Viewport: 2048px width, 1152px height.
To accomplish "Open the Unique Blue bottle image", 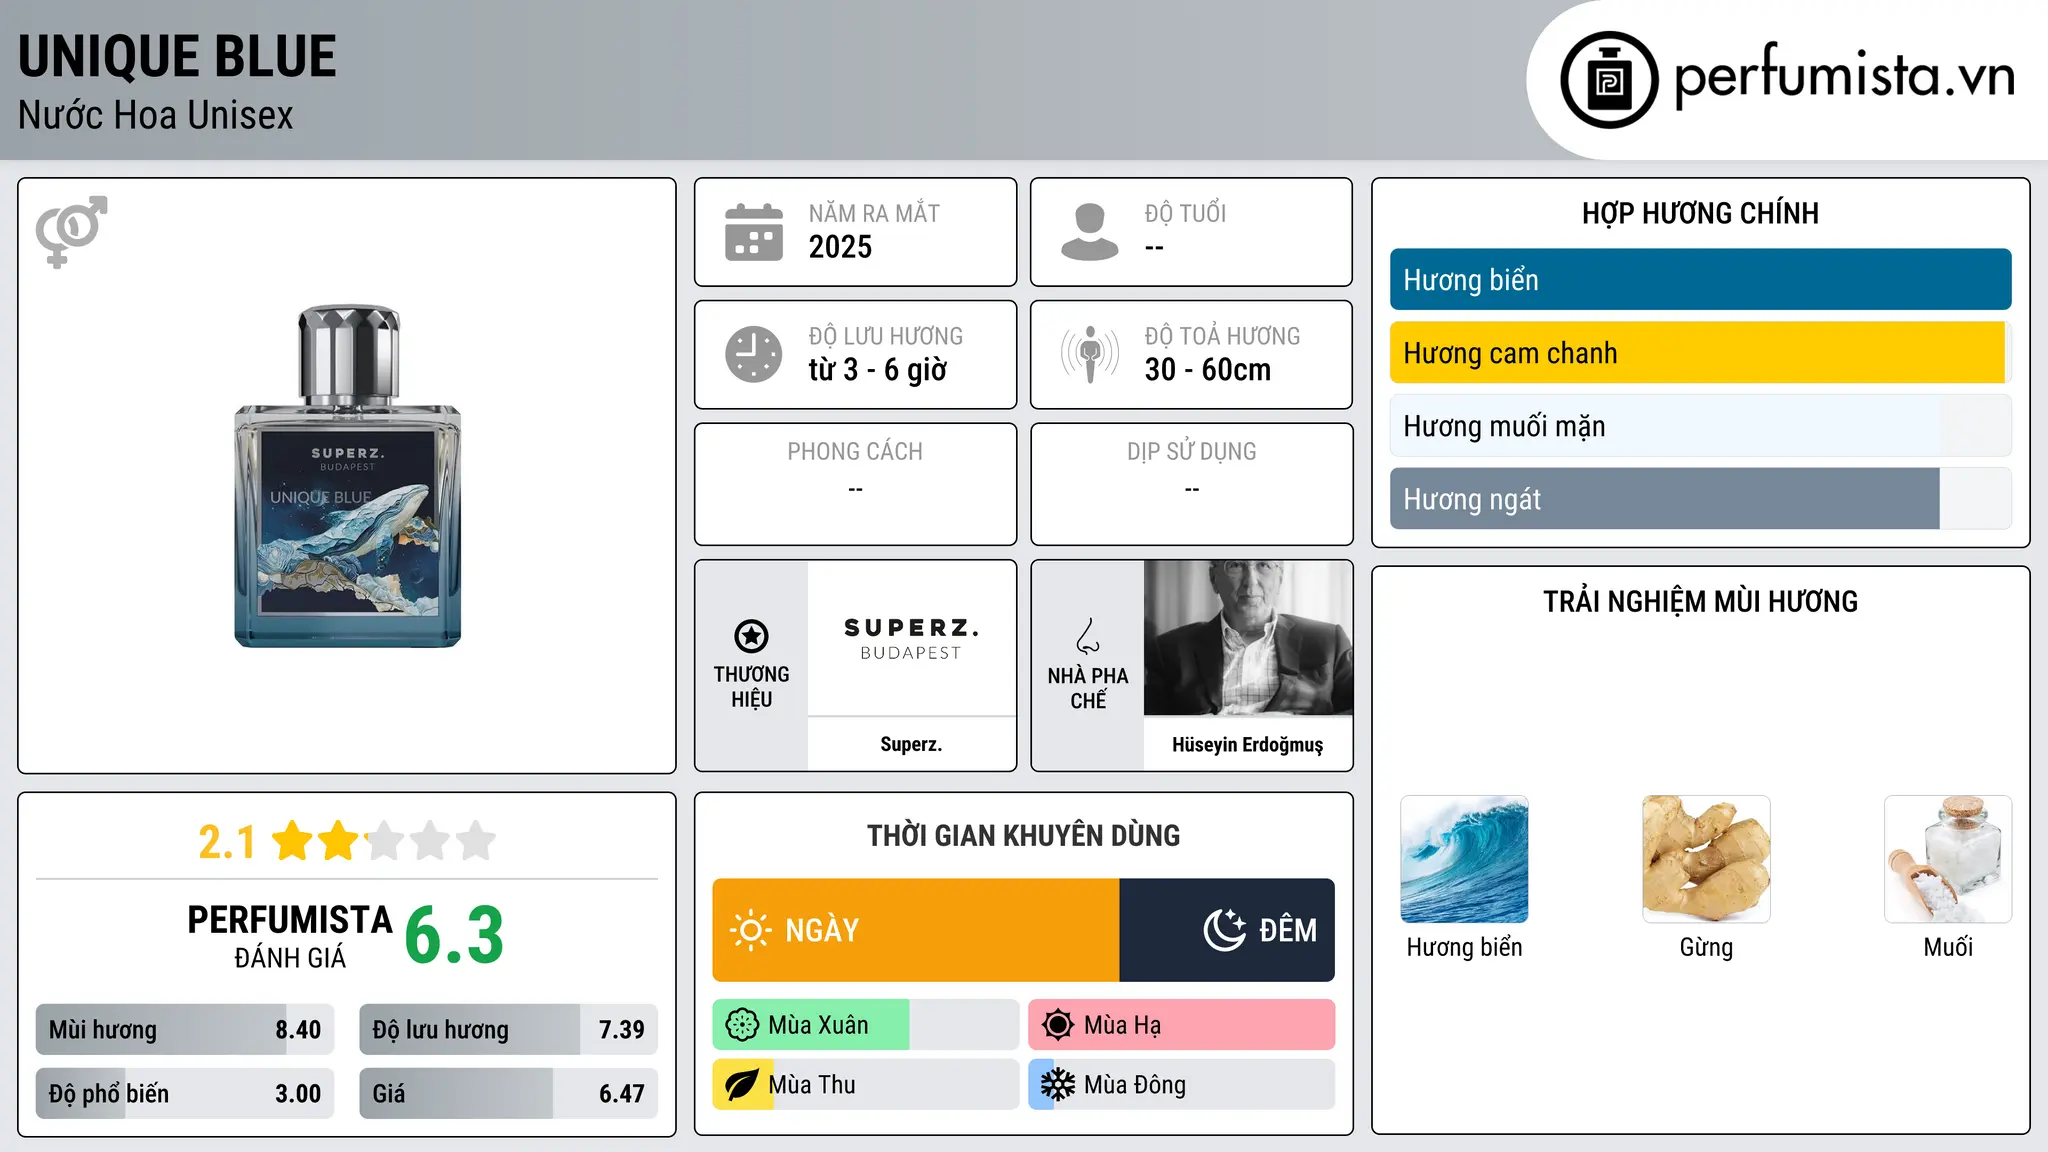I will pos(348,477).
